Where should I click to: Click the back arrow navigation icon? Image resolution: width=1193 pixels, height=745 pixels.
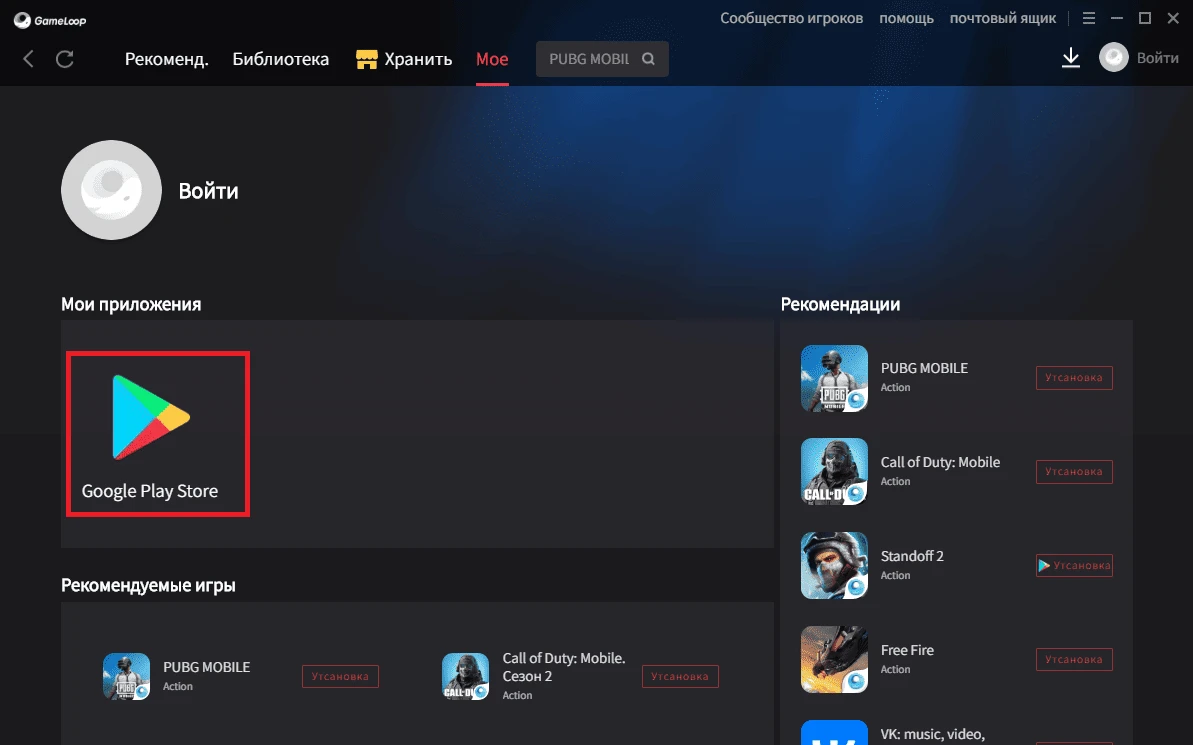[28, 59]
